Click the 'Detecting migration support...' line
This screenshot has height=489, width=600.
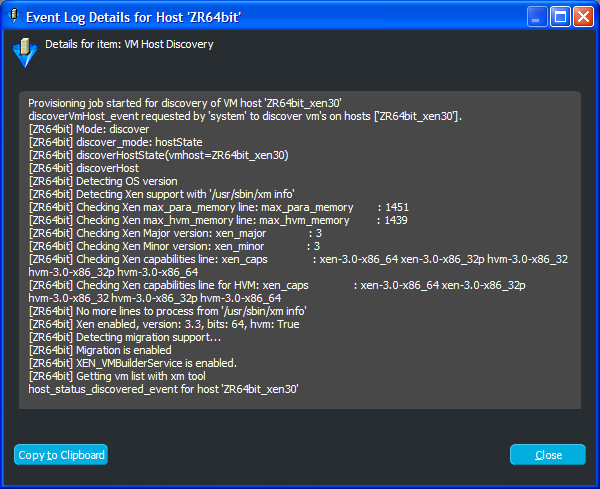tap(125, 337)
